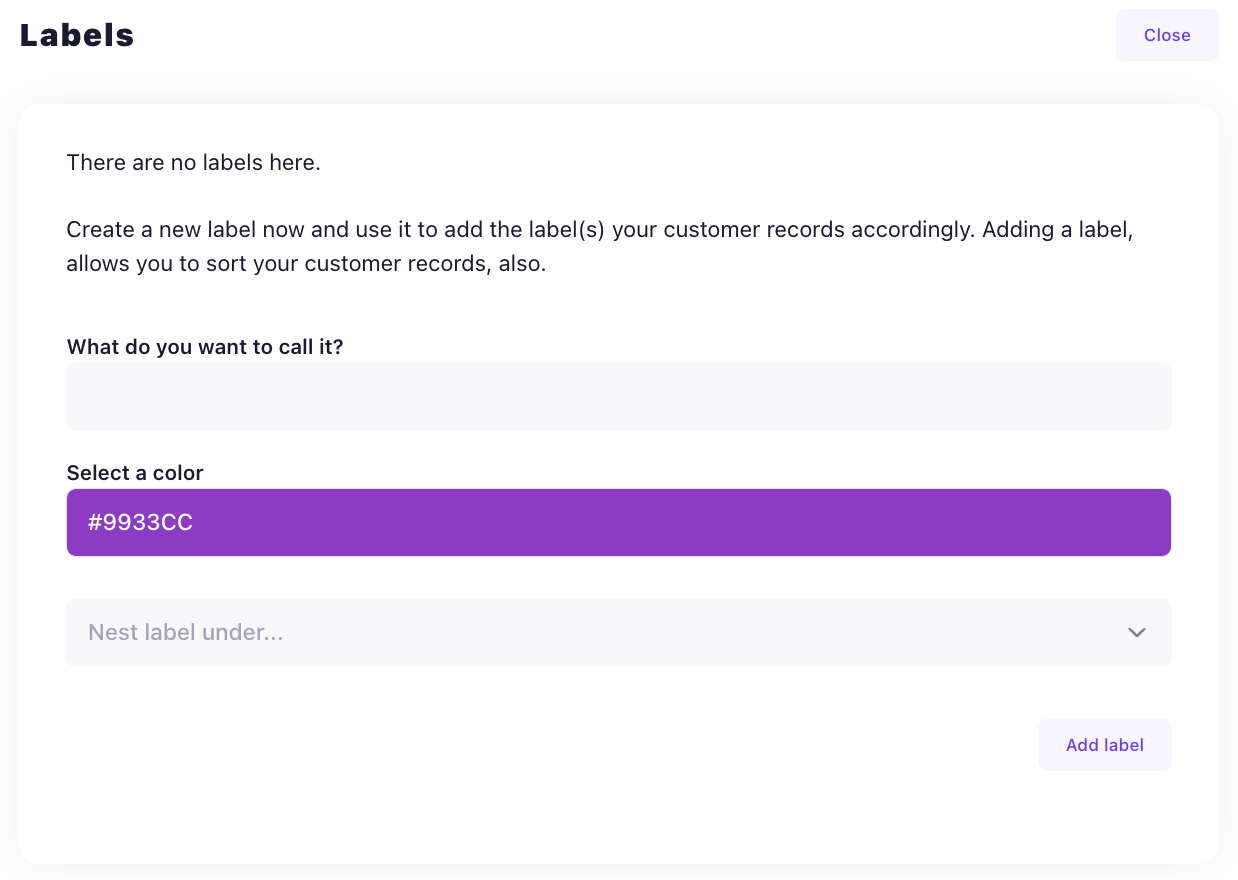Click the "Nest label under..." placeholder text
This screenshot has height=880, width=1238.
tap(185, 632)
